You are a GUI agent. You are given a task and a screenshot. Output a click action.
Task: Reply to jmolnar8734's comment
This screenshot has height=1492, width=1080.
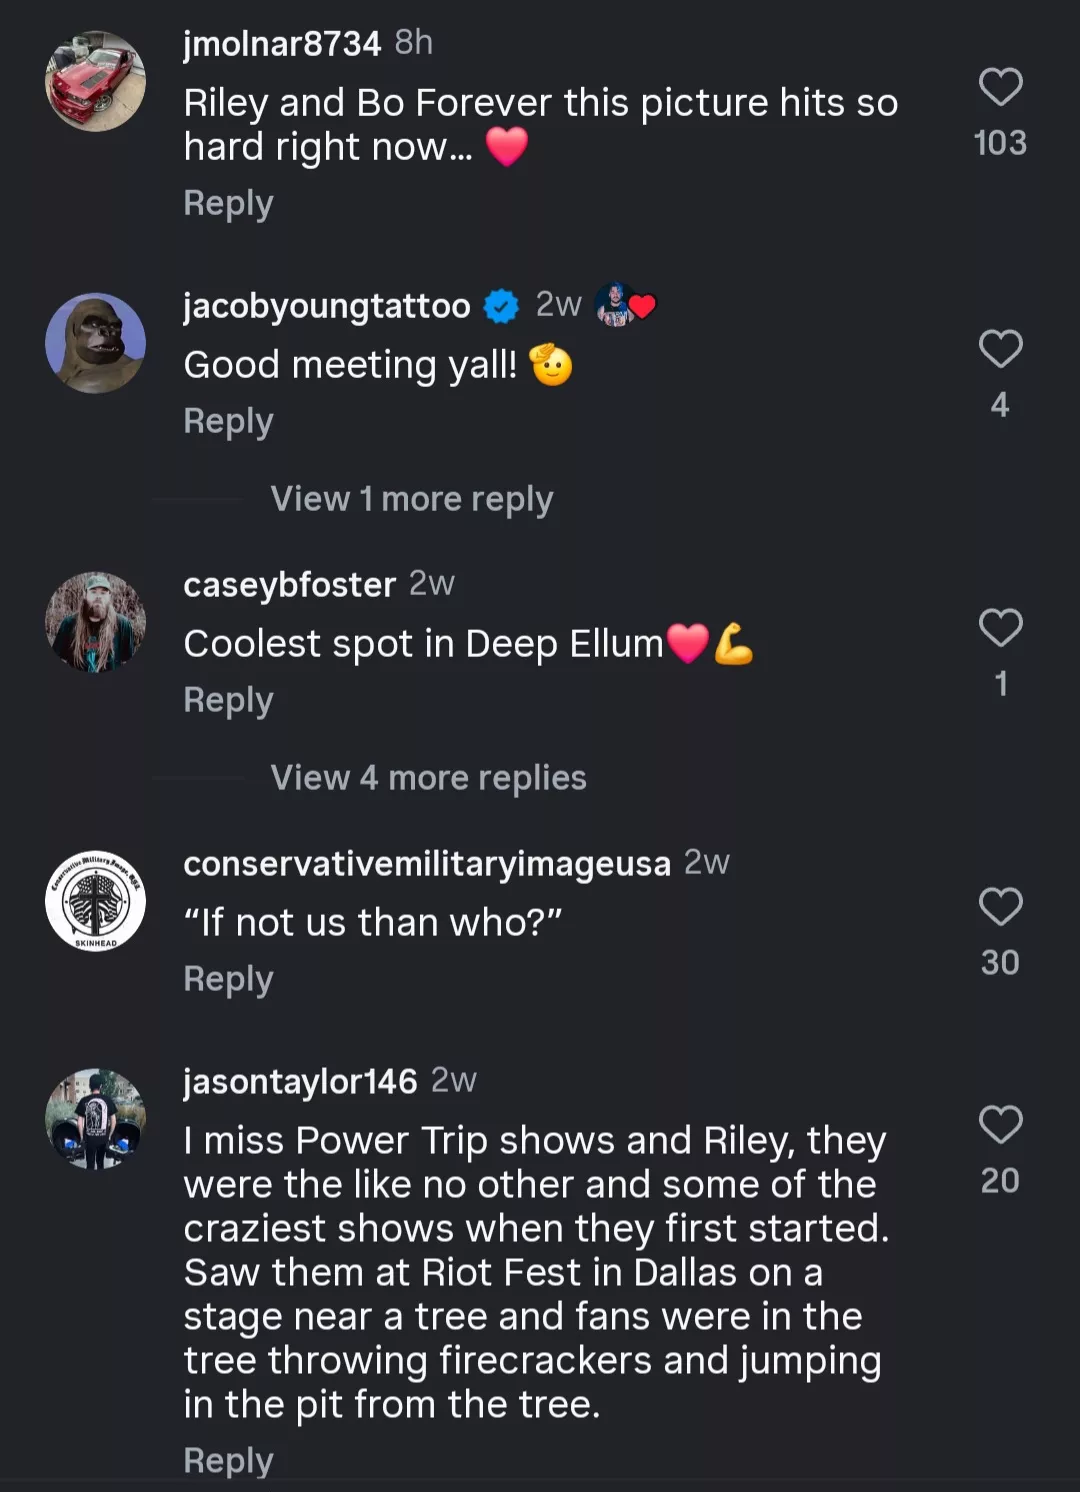(x=228, y=203)
